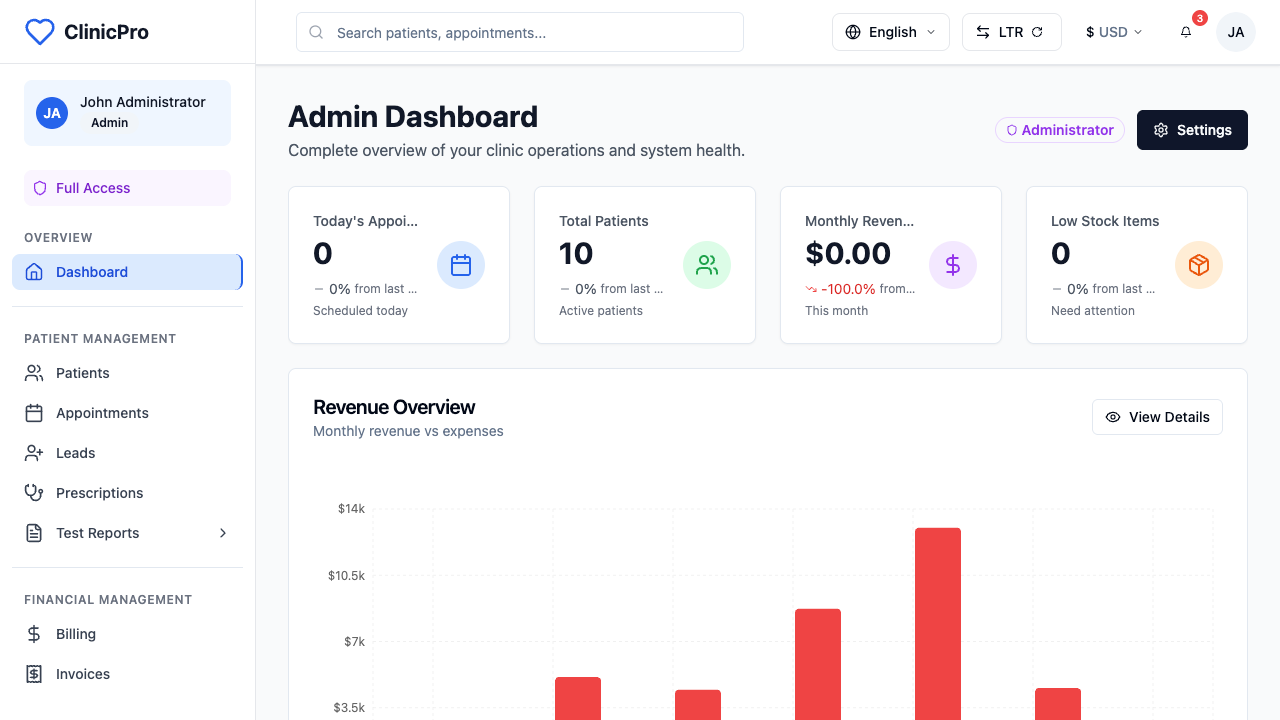This screenshot has width=1280, height=720.
Task: Click the Need attention caption
Action: (x=1093, y=311)
